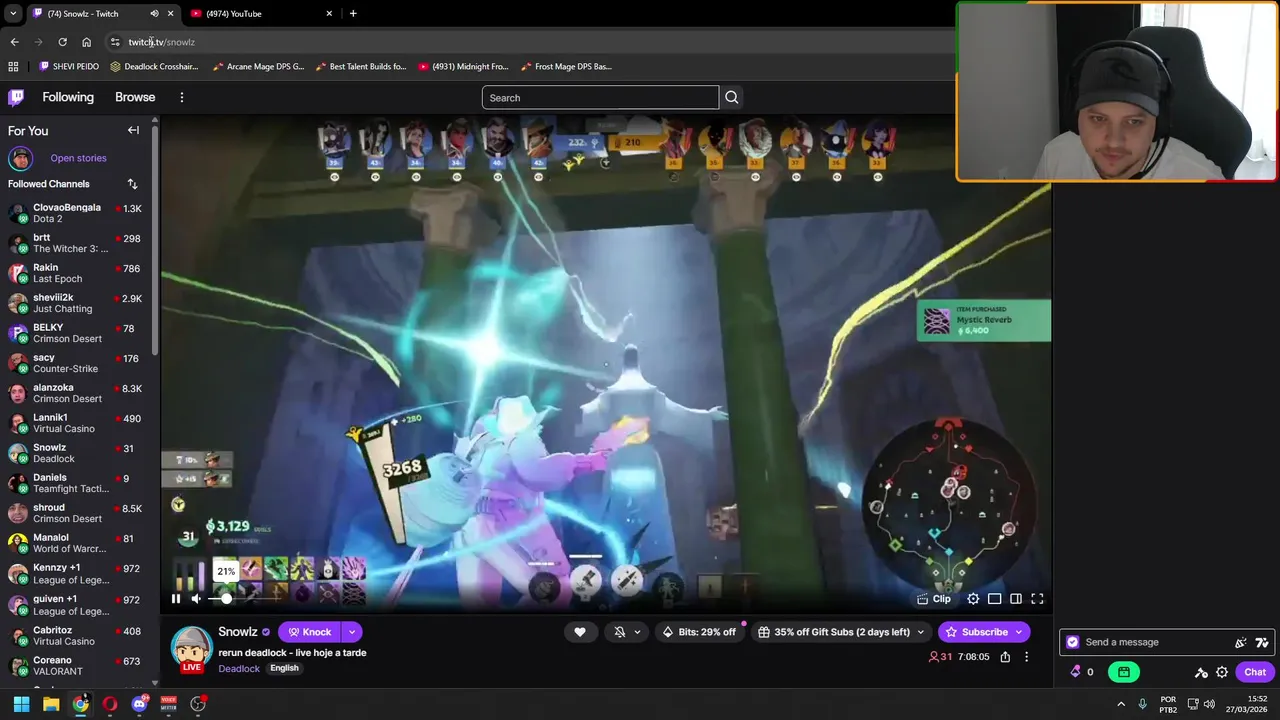Click the heart follow button
1280x720 pixels.
point(580,632)
